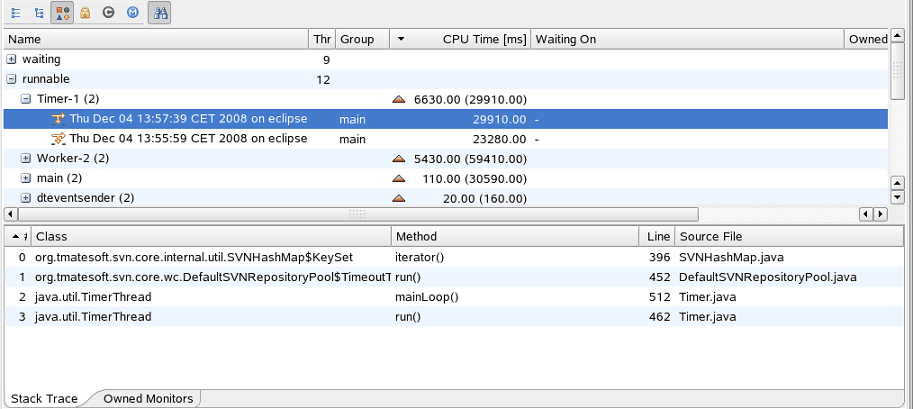Collapse the runnable threads group
This screenshot has width=913, height=409.
click(12, 79)
